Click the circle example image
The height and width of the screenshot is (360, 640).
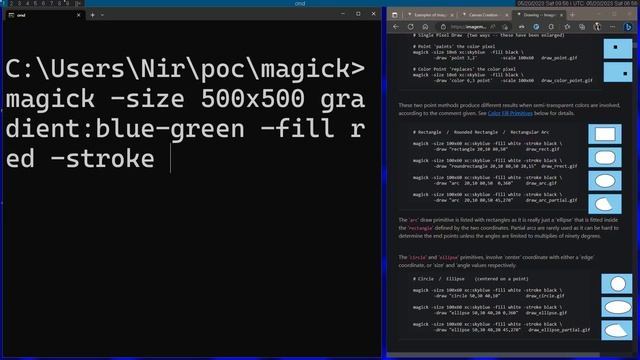617,284
